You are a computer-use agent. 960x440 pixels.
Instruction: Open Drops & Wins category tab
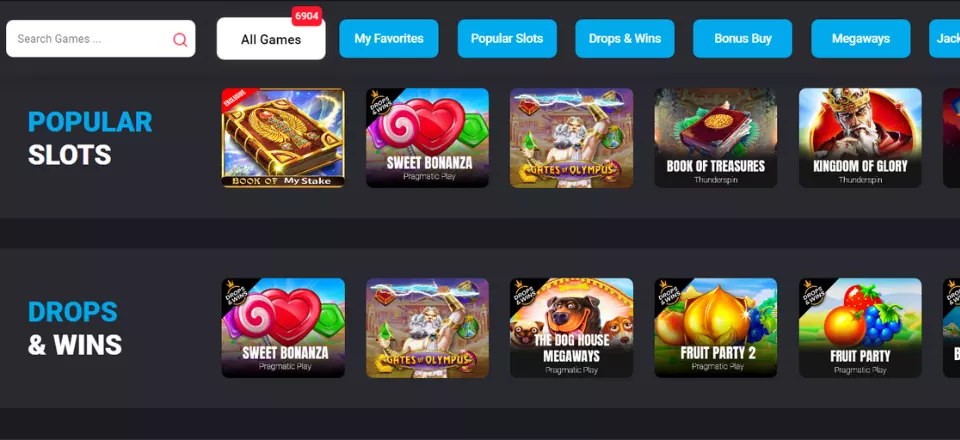click(x=624, y=39)
